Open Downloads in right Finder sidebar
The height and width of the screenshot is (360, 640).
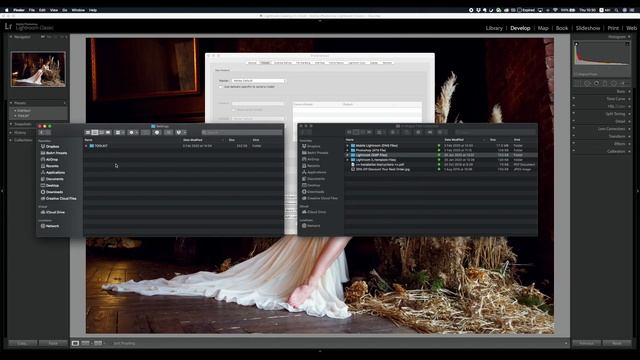[x=316, y=192]
